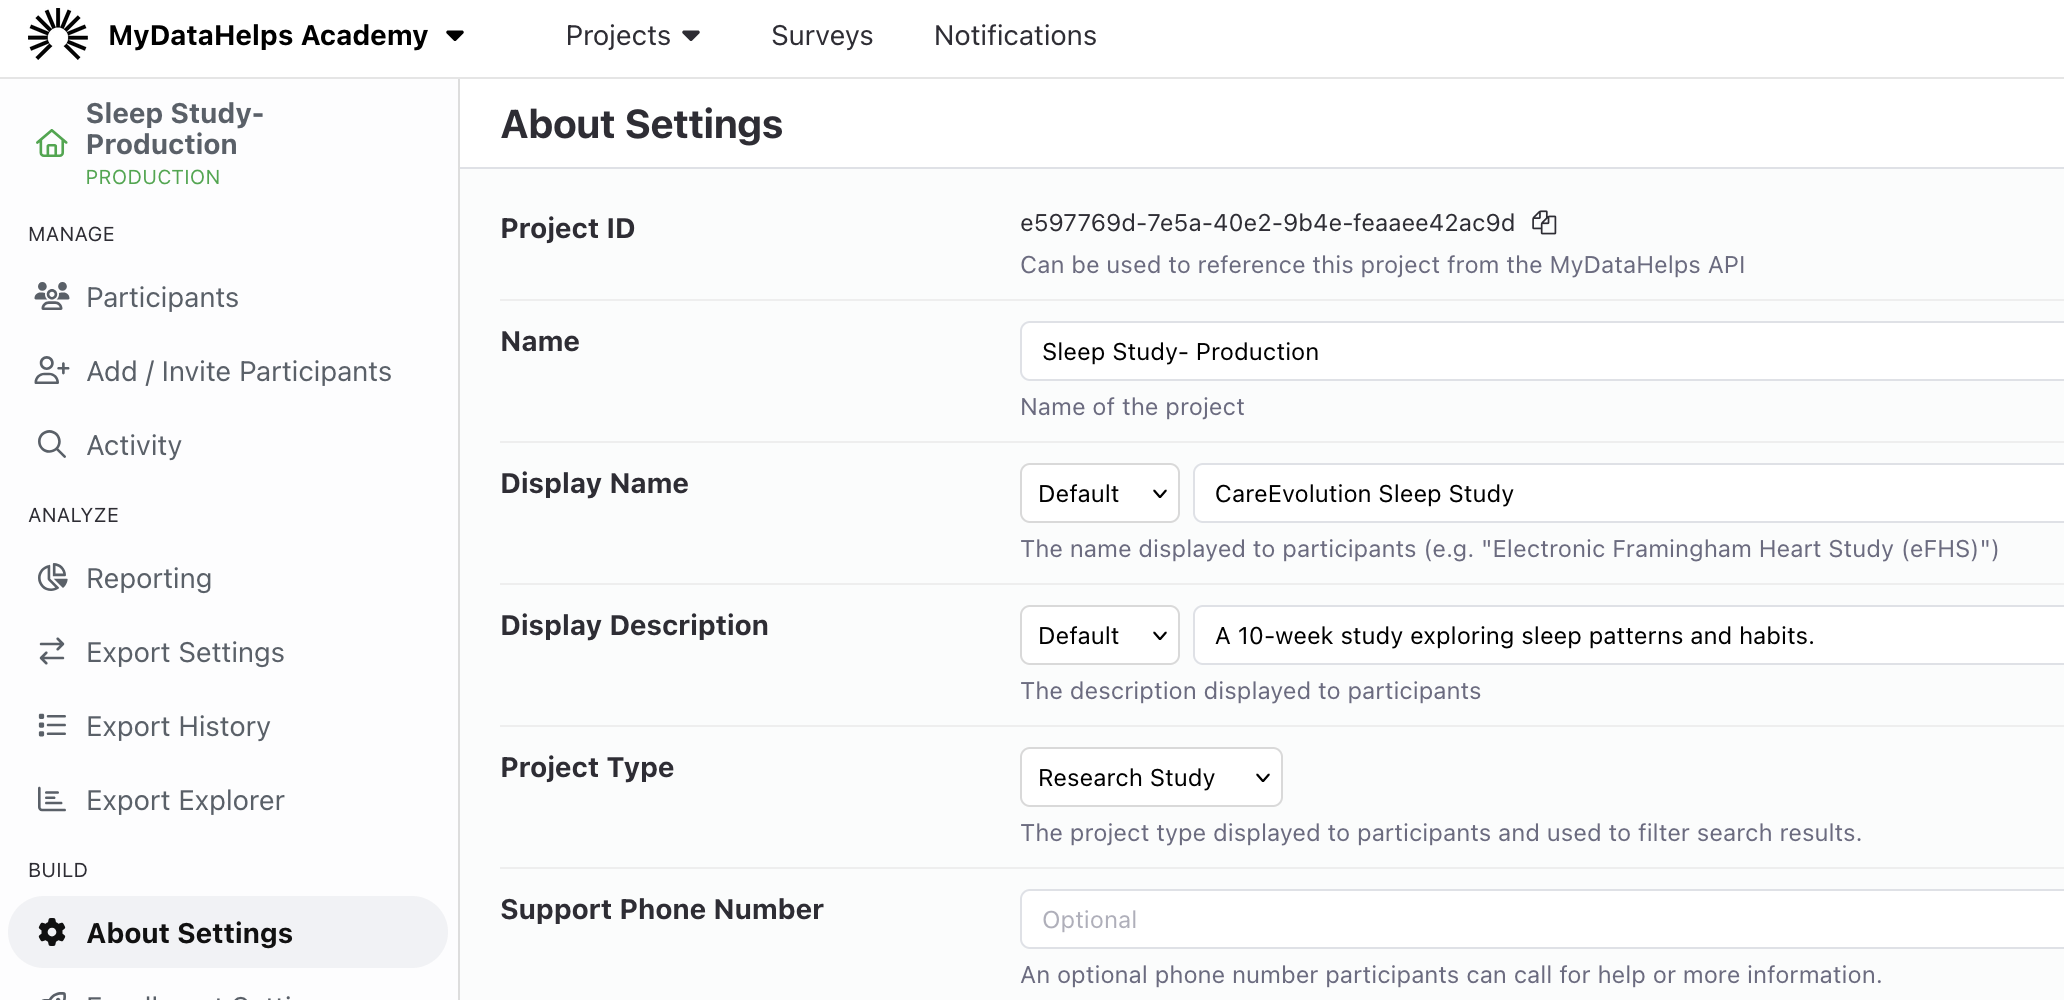This screenshot has width=2064, height=1000.
Task: Click the MyDataHelps sunburst logo
Action: pyautogui.click(x=58, y=35)
